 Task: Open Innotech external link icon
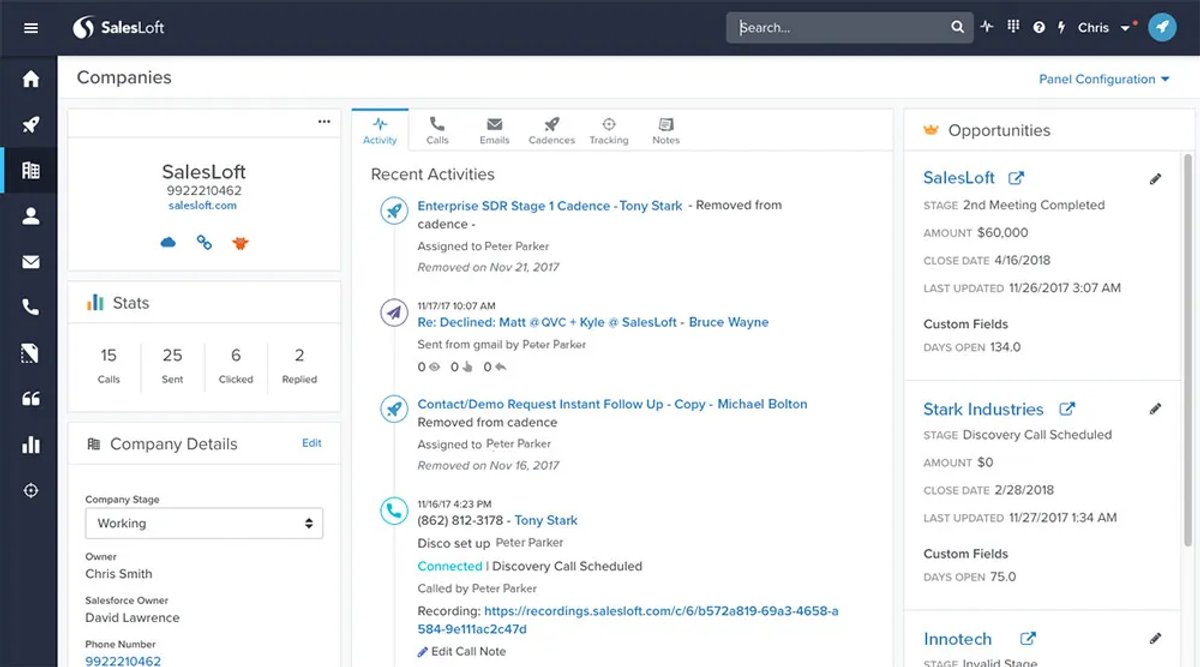pos(1028,639)
